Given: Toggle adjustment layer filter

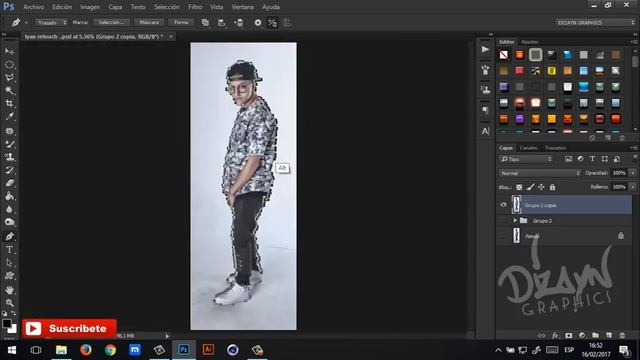Looking at the screenshot, I should [x=580, y=159].
